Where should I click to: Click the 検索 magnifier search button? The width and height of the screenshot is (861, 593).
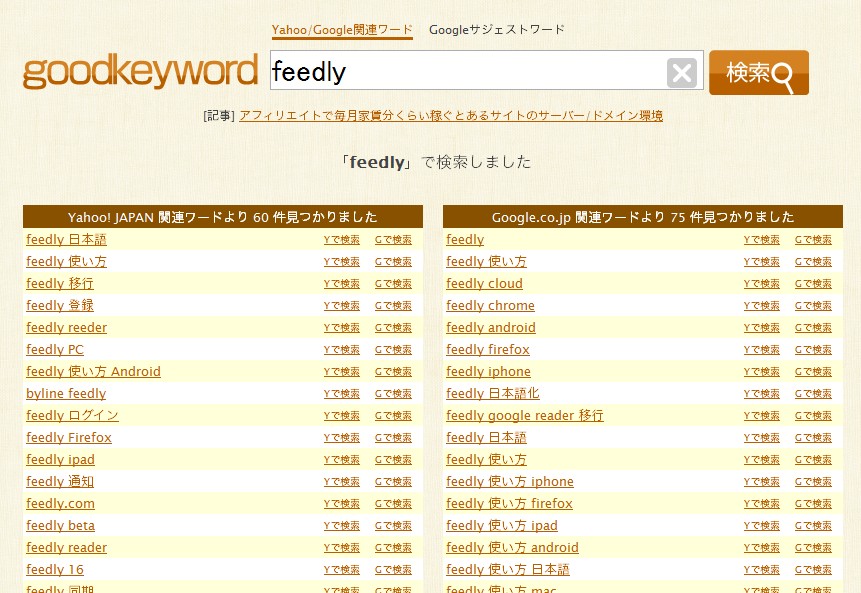(x=759, y=72)
